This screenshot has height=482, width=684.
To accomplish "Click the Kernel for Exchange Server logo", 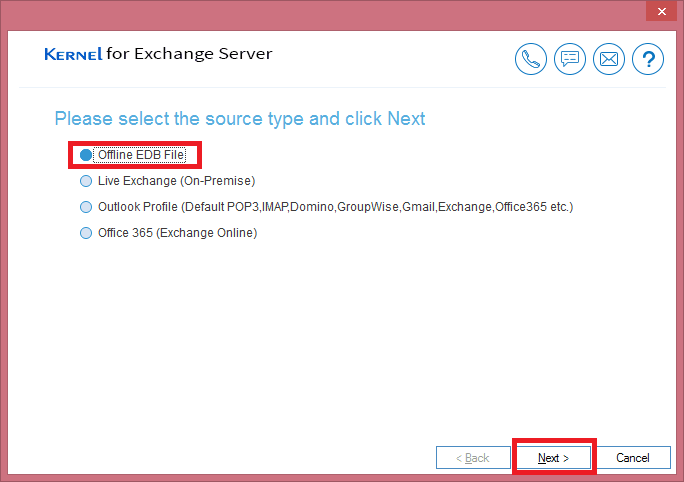I will pos(158,54).
